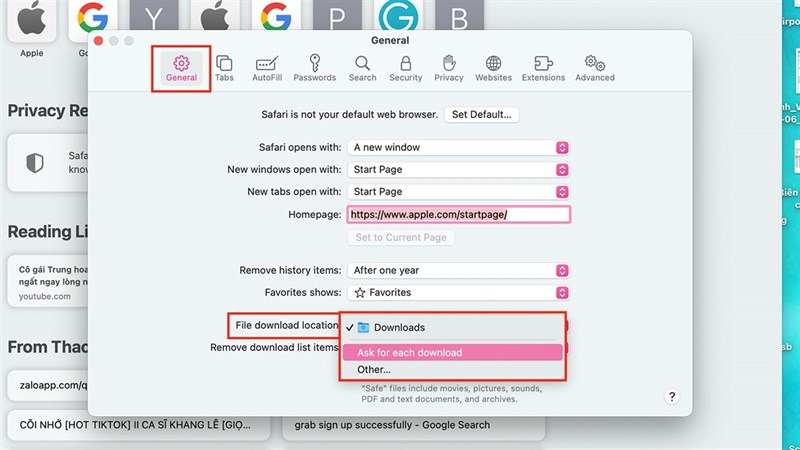Click the Set Default button
This screenshot has width=800, height=450.
tap(481, 115)
